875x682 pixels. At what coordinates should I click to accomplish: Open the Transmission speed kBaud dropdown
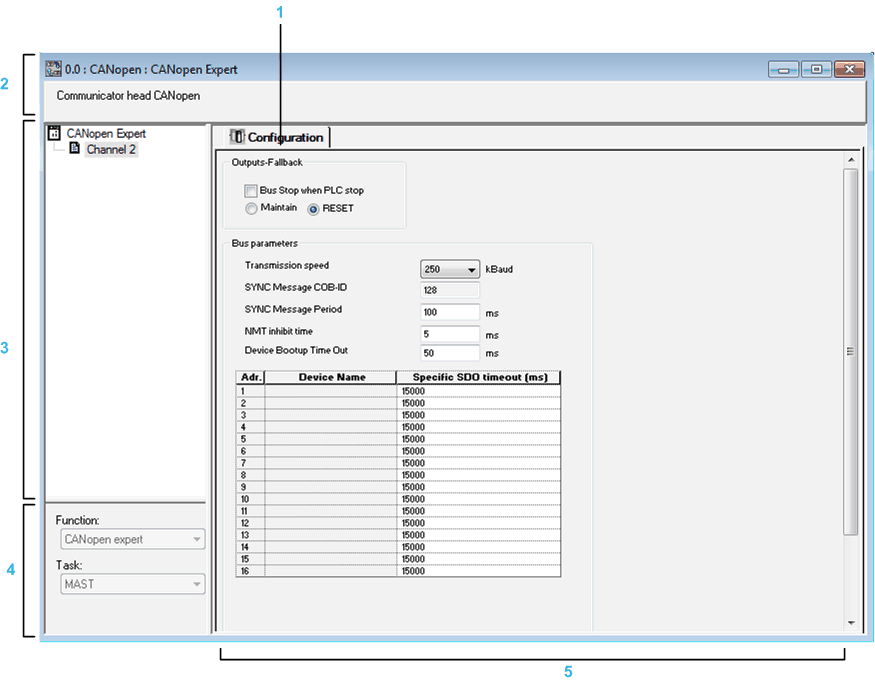pyautogui.click(x=450, y=269)
